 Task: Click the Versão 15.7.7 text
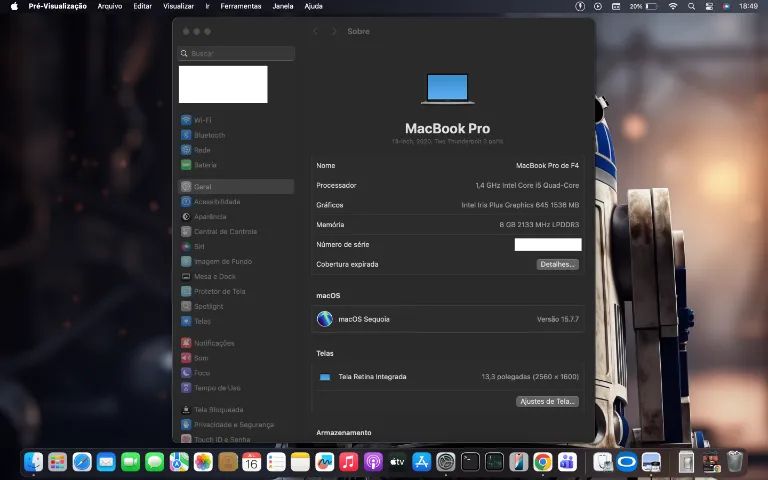[558, 319]
